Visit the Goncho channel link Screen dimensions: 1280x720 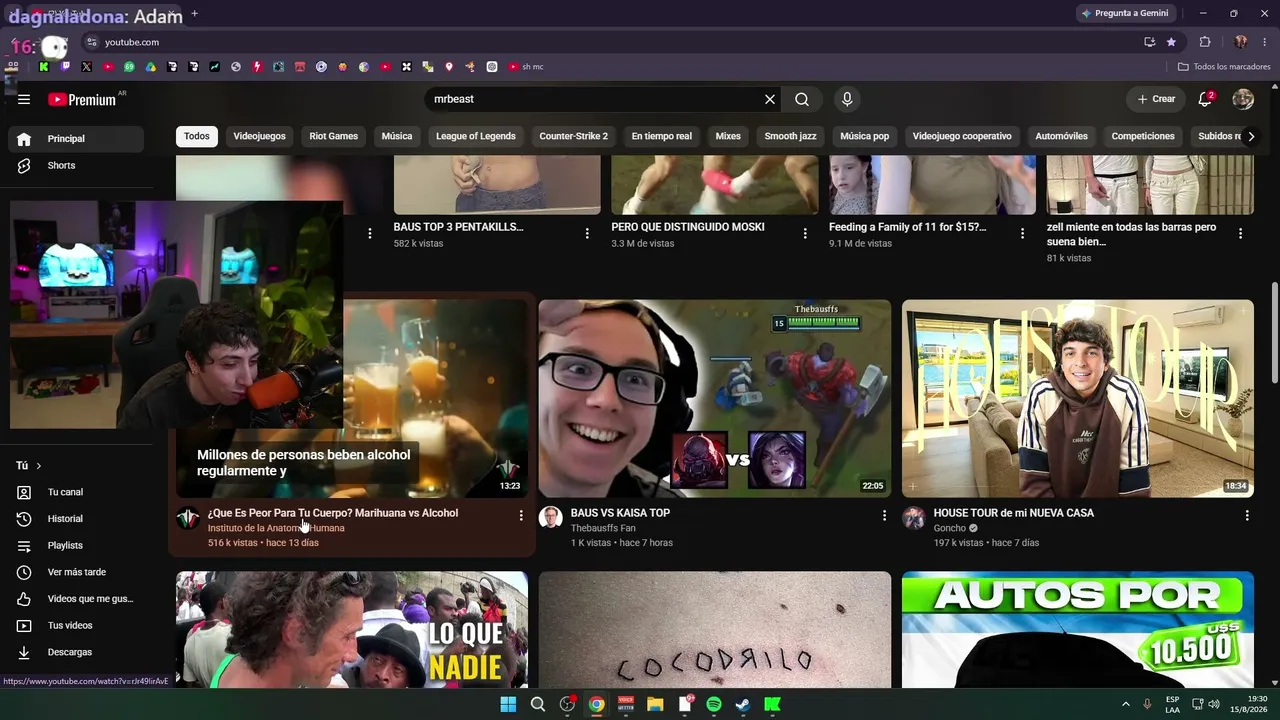coord(950,528)
